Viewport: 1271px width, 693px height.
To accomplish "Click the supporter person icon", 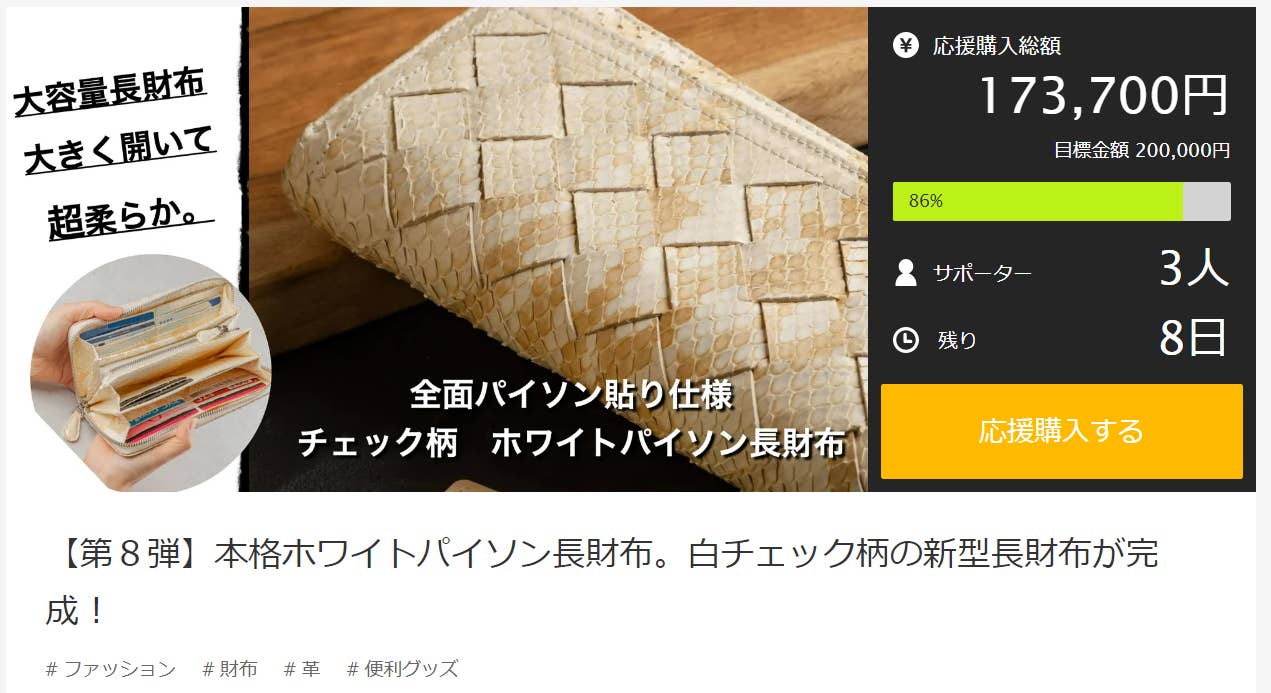I will pyautogui.click(x=906, y=272).
